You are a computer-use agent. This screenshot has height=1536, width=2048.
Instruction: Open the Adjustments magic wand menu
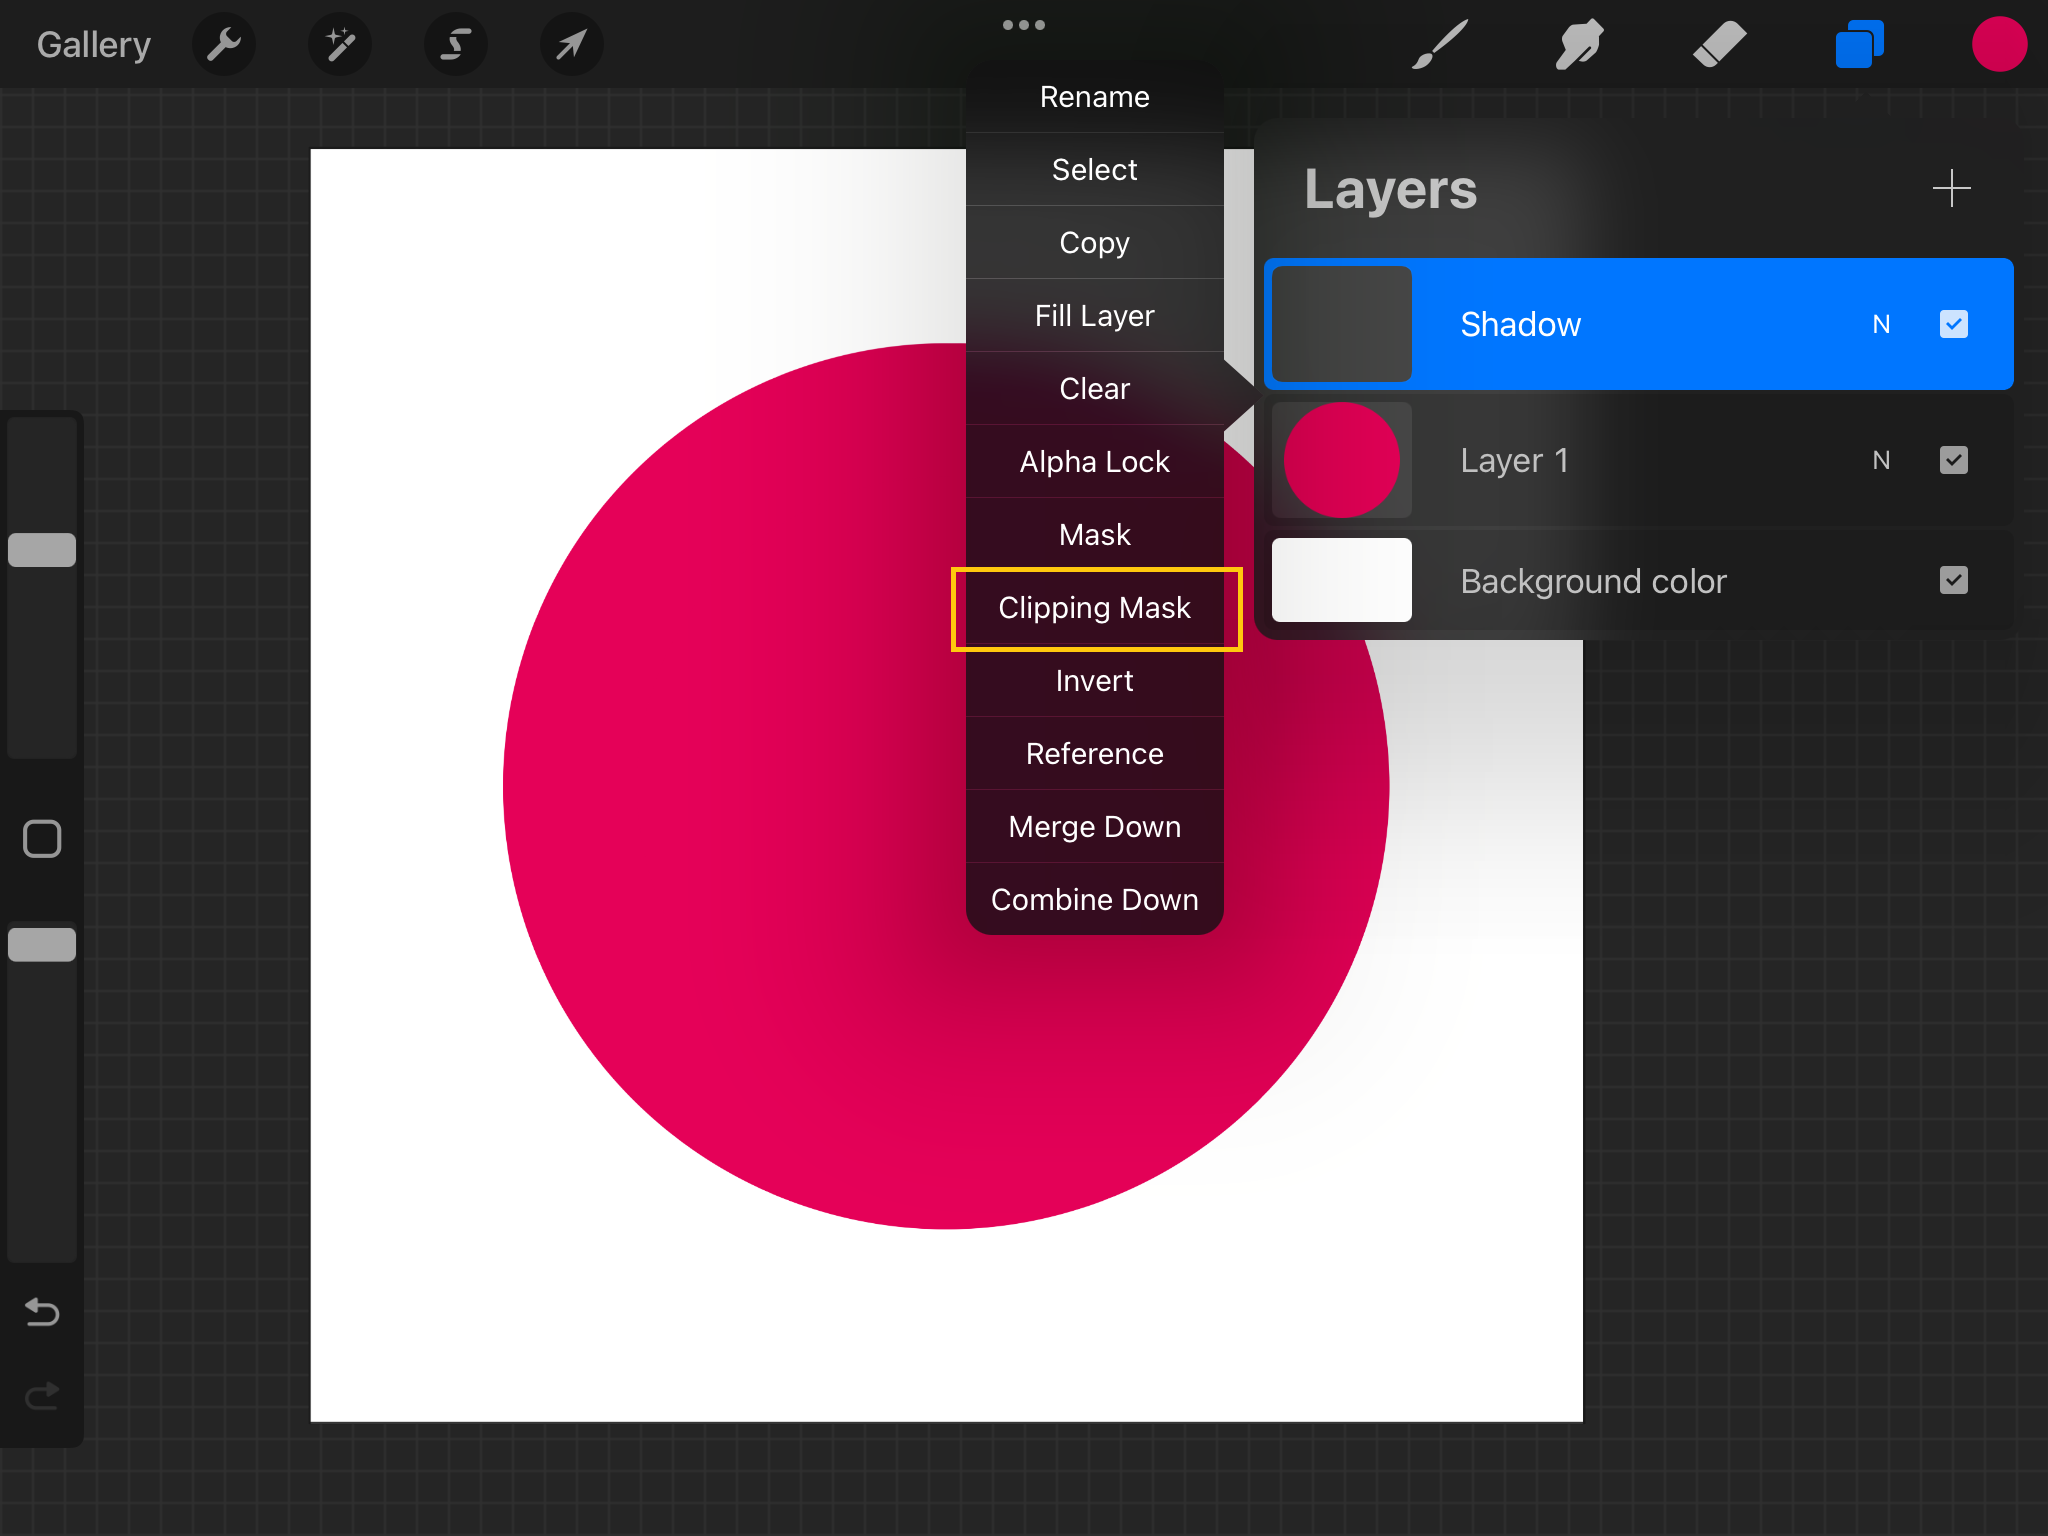(340, 44)
